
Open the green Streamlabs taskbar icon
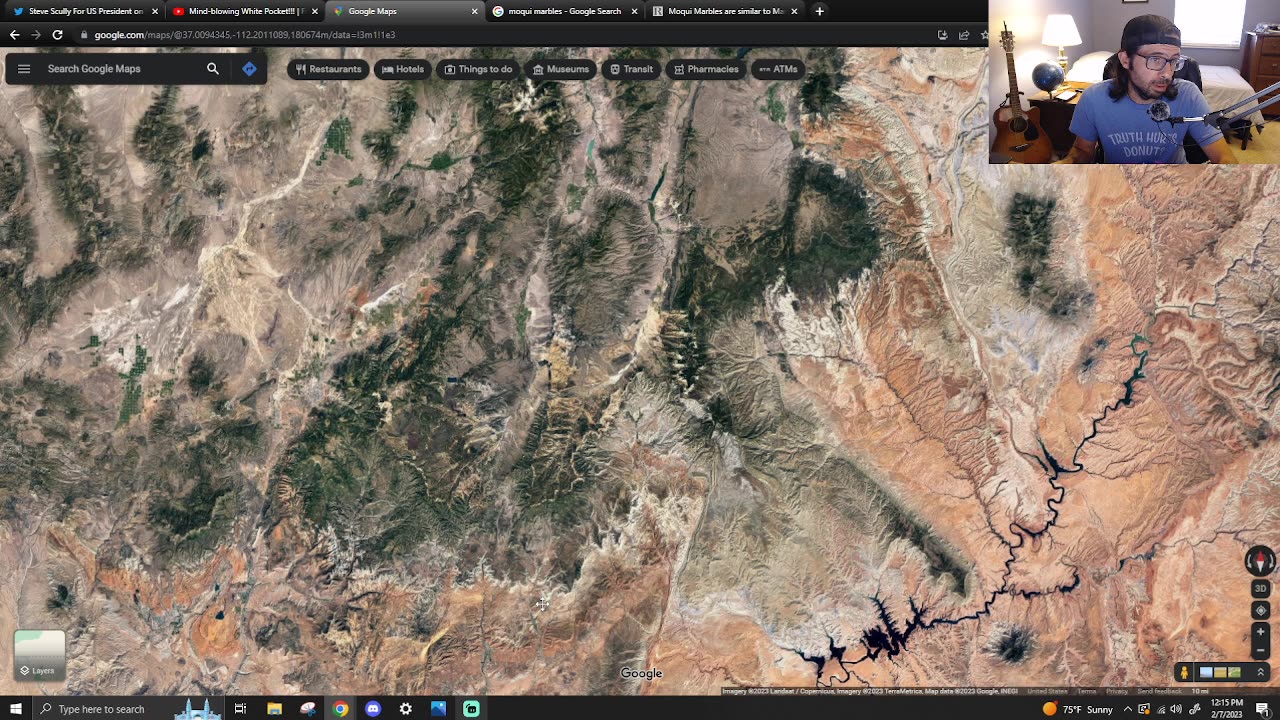471,709
